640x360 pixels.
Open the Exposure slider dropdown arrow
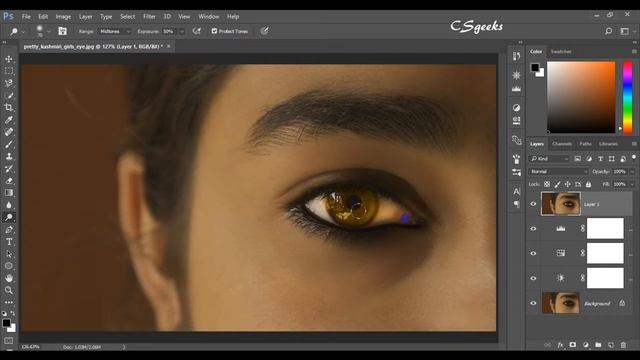(182, 31)
